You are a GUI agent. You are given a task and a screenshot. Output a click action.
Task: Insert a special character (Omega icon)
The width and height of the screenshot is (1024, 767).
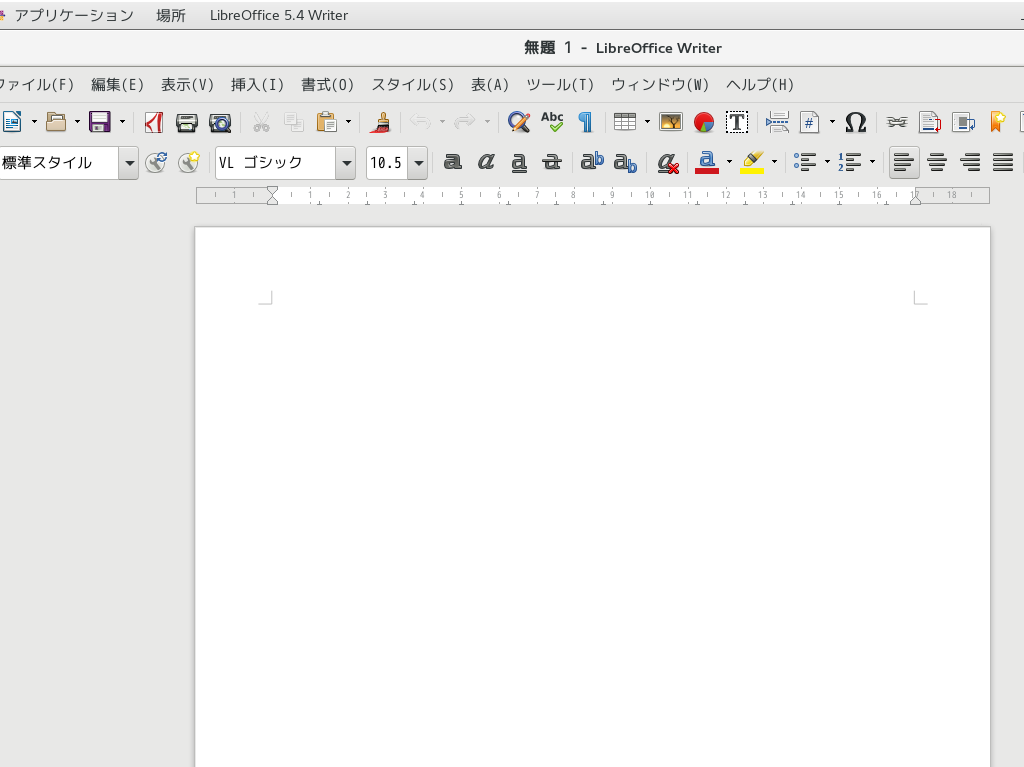coord(855,122)
